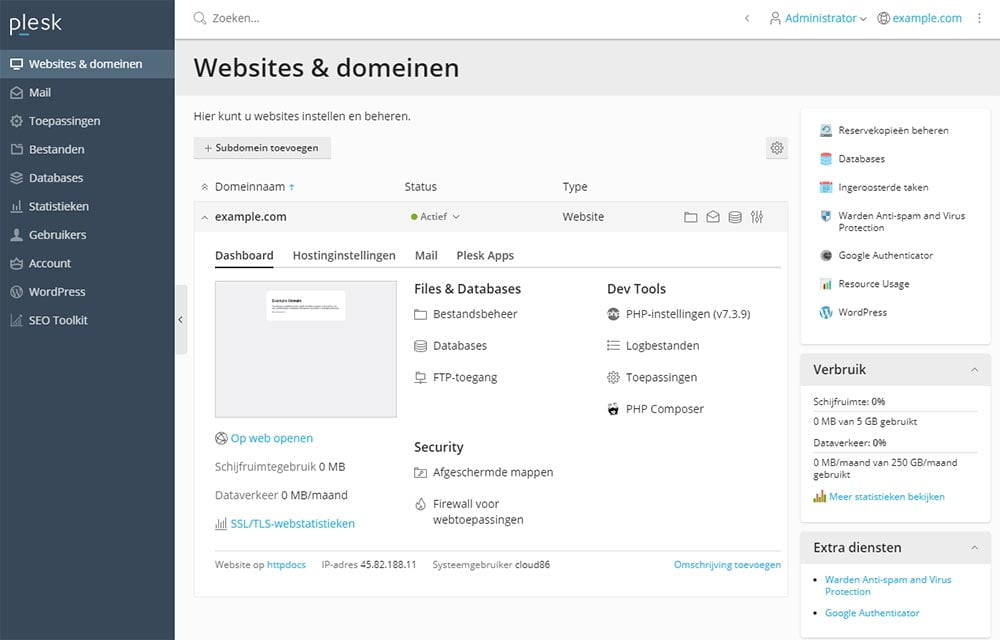Viewport: 1000px width, 640px height.
Task: Open the Mail icon on the example.com row
Action: [714, 216]
